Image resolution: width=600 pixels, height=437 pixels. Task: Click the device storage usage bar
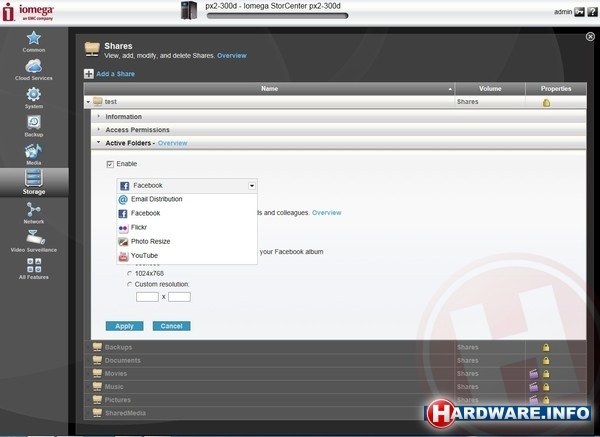click(x=277, y=16)
